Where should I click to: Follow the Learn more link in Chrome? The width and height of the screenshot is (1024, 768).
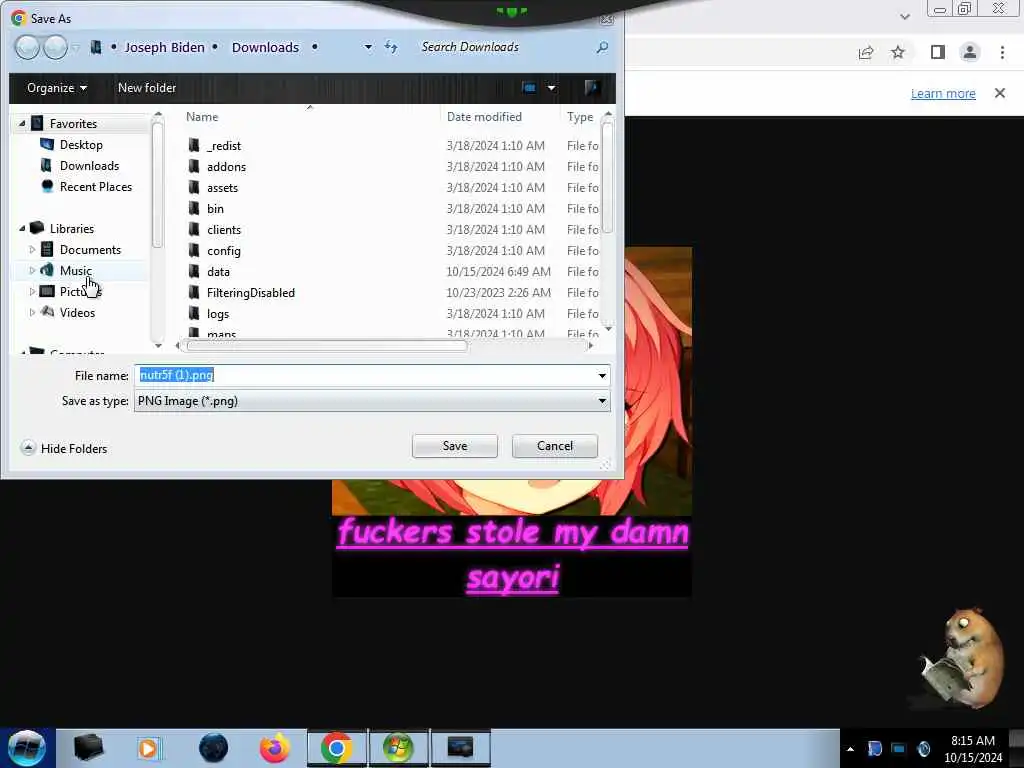click(x=943, y=93)
